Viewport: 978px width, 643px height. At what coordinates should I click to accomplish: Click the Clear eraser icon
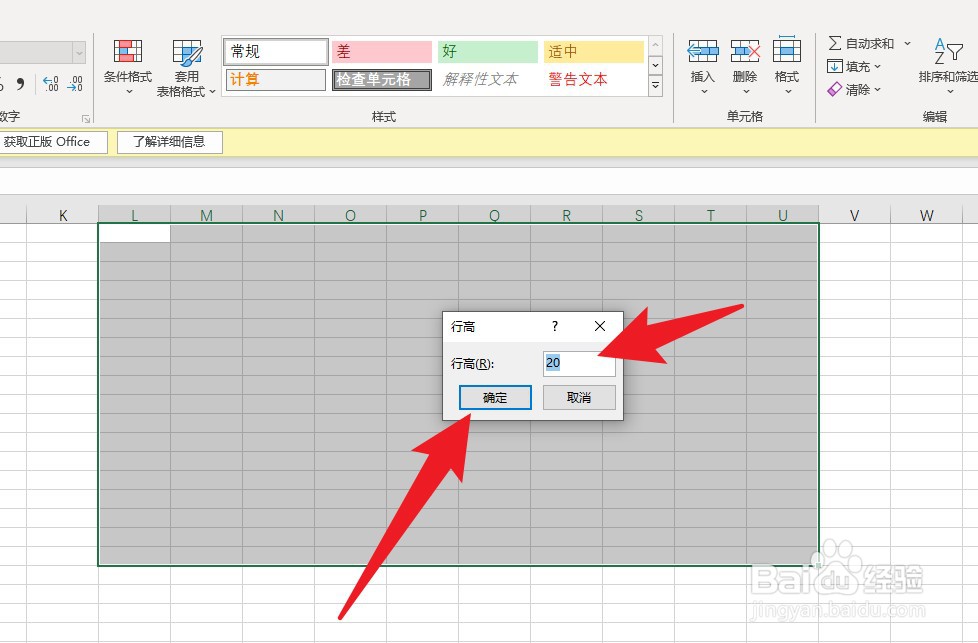[835, 89]
